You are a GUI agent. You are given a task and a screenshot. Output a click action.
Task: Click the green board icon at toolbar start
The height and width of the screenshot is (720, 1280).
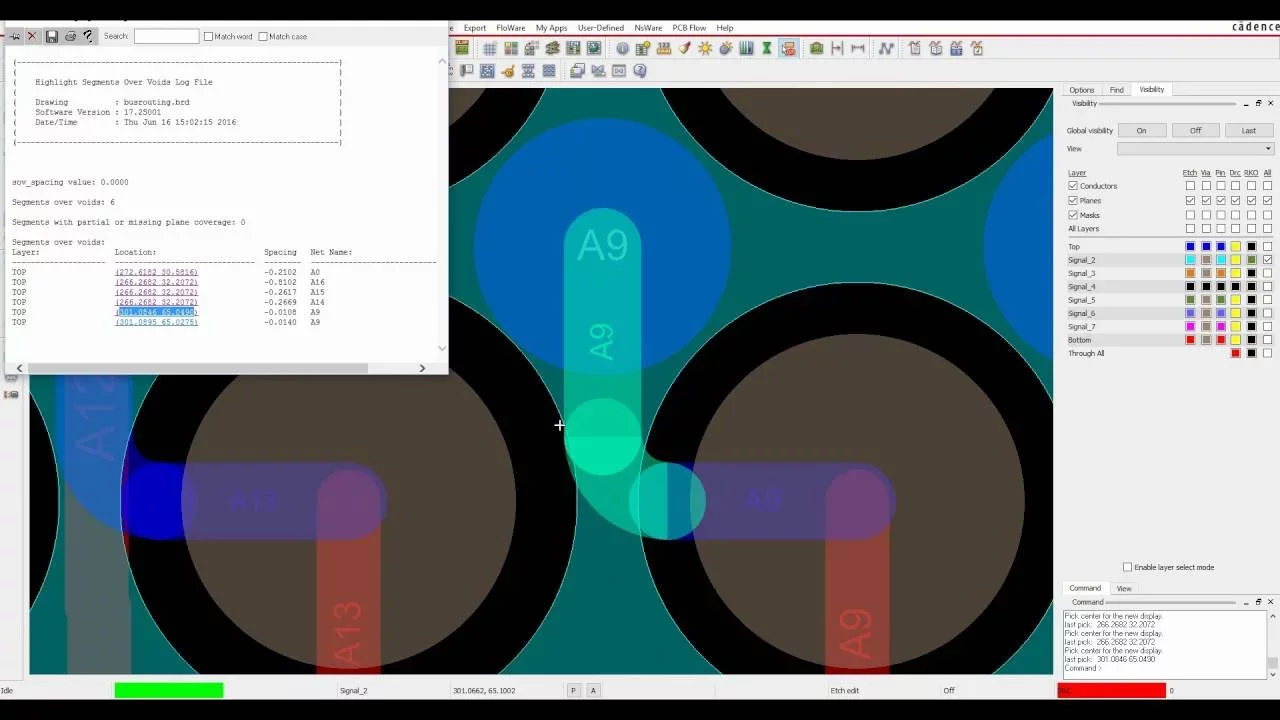coord(462,48)
